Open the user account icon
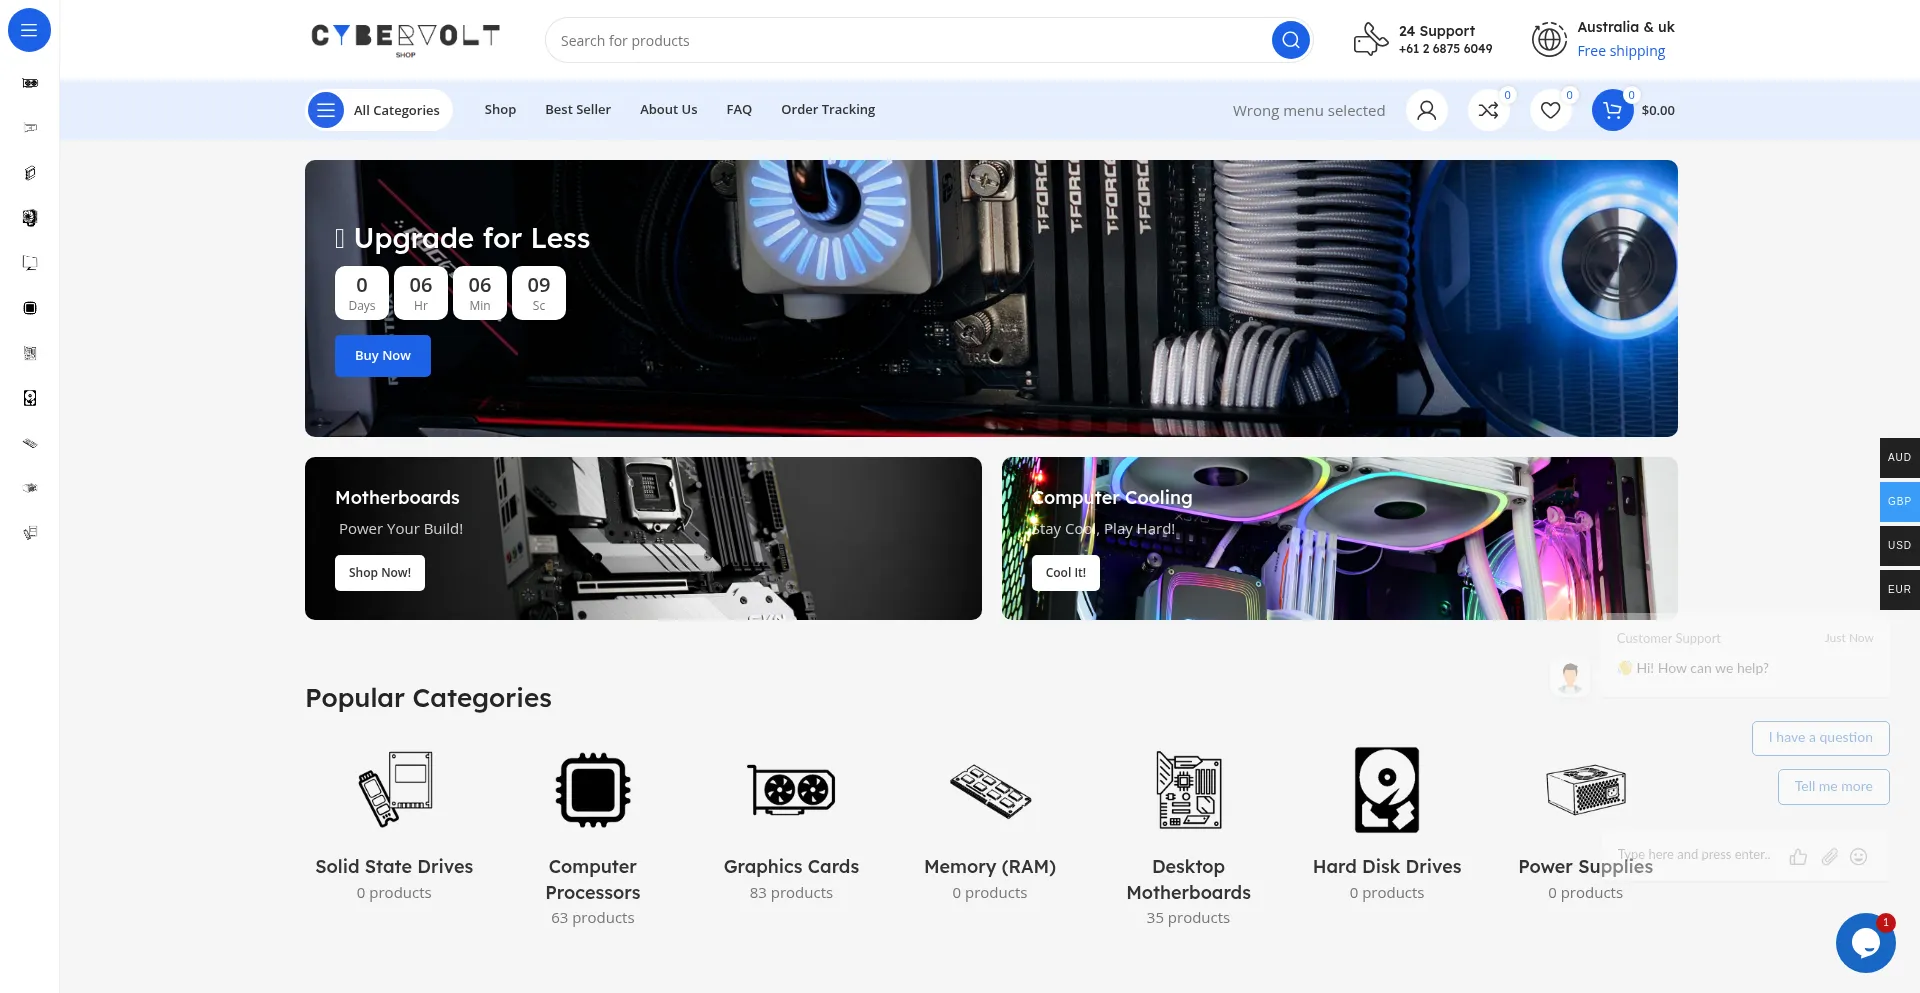The image size is (1920, 993). coord(1426,110)
